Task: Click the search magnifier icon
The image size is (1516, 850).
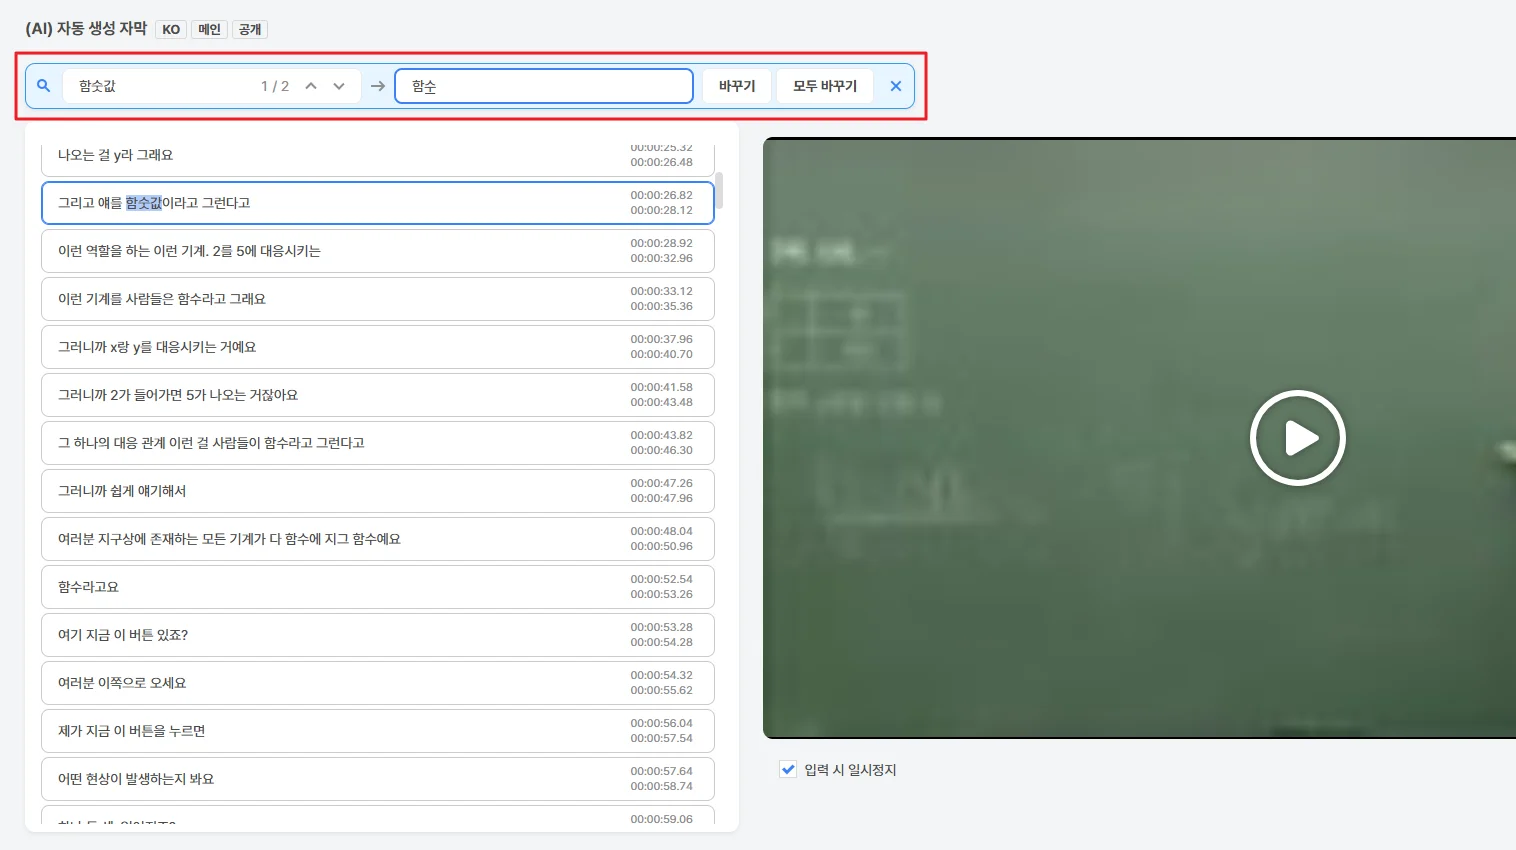Action: coord(43,86)
